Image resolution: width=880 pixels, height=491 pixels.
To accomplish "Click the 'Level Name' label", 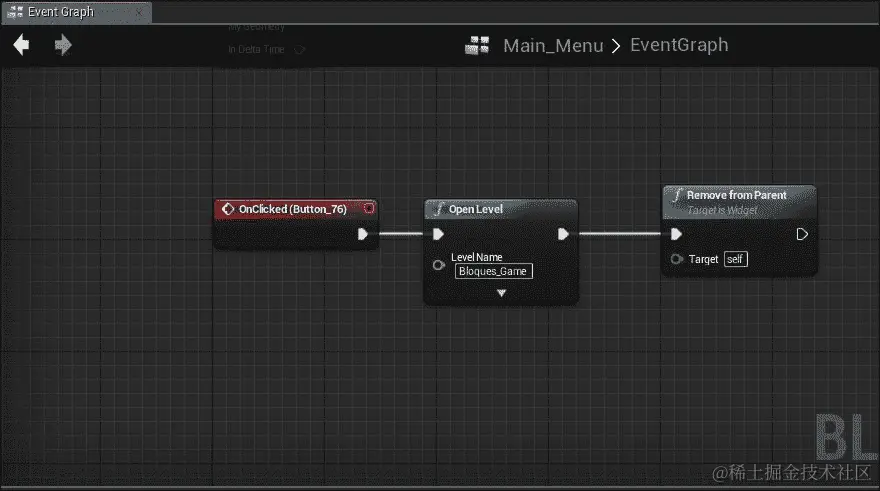I will click(x=476, y=257).
